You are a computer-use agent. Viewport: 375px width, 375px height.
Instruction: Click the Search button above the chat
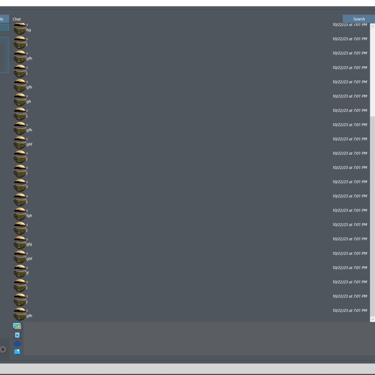click(x=359, y=19)
